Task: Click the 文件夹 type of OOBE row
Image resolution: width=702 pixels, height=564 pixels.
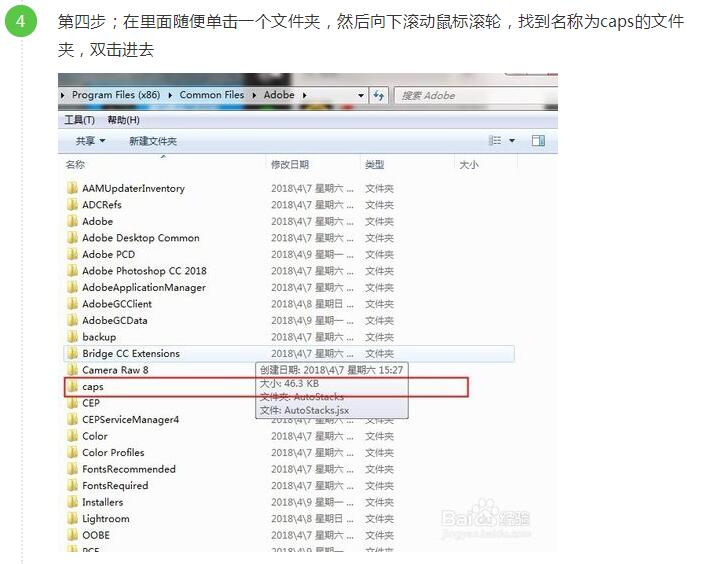Action: 379,535
